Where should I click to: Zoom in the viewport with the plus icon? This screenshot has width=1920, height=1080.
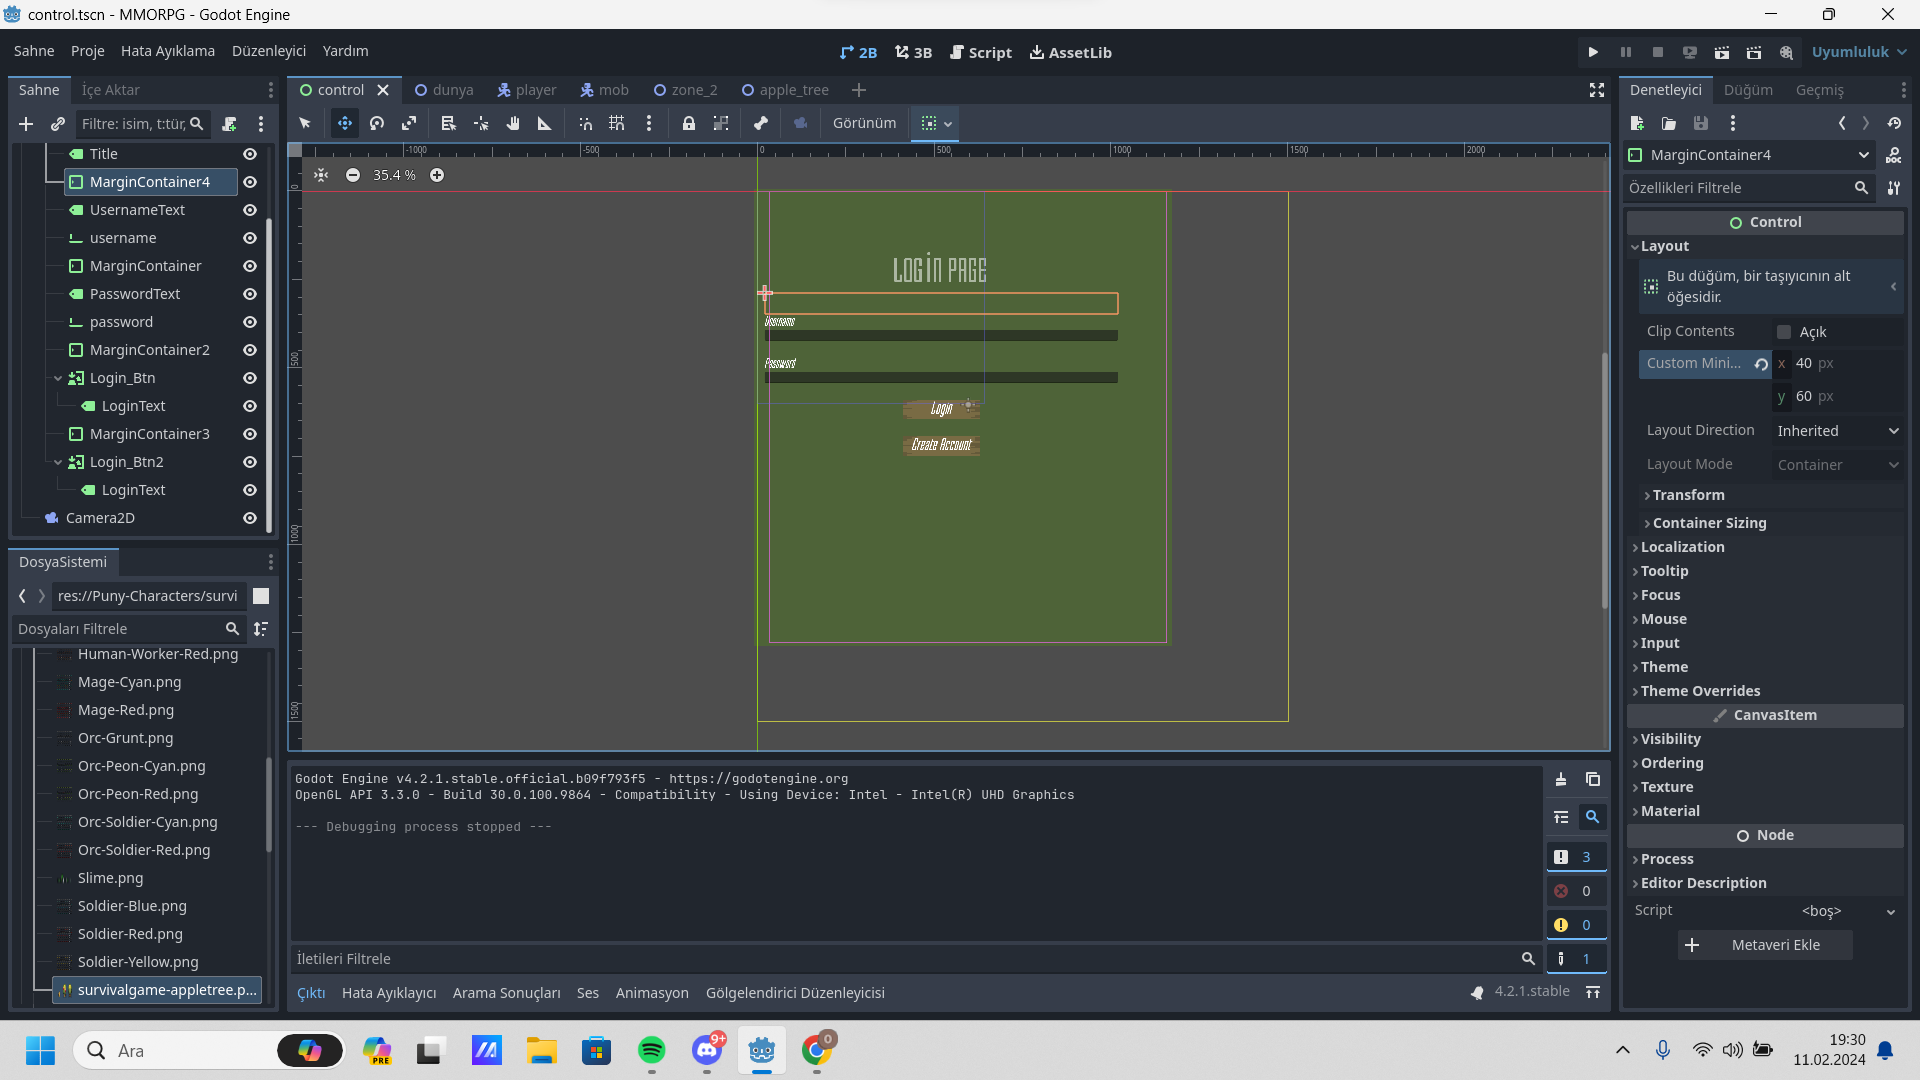point(437,175)
